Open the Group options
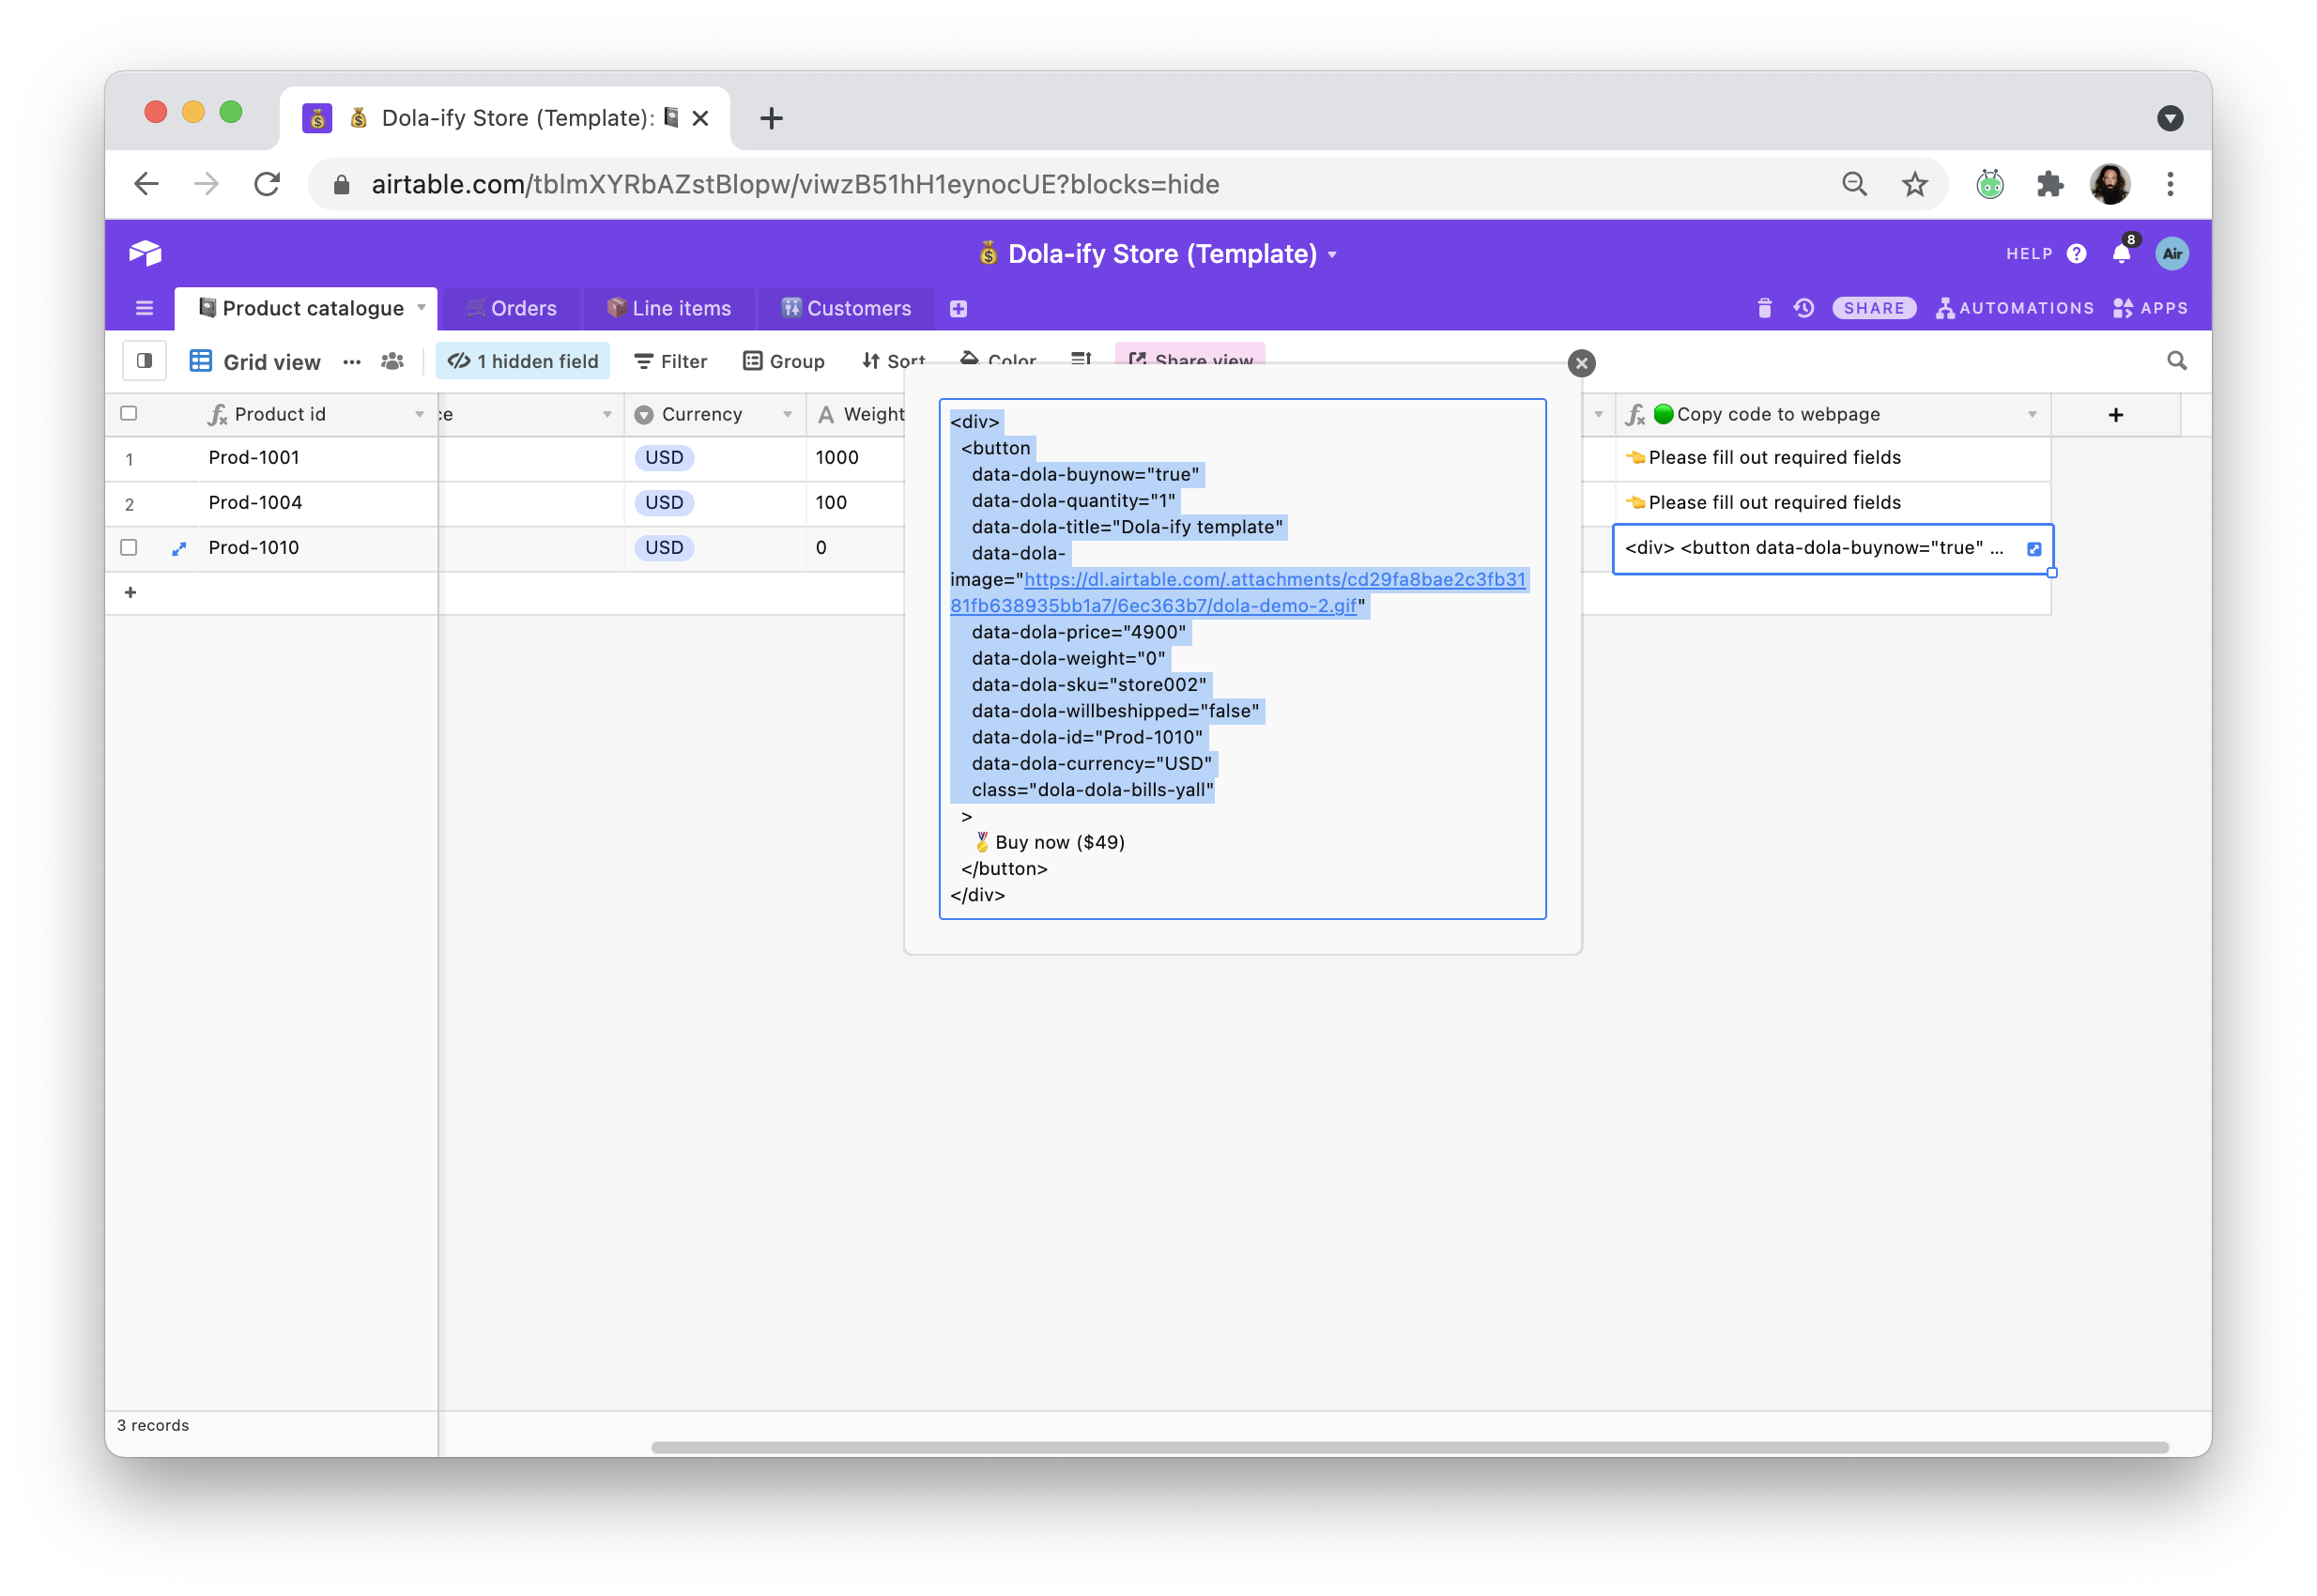 tap(783, 361)
